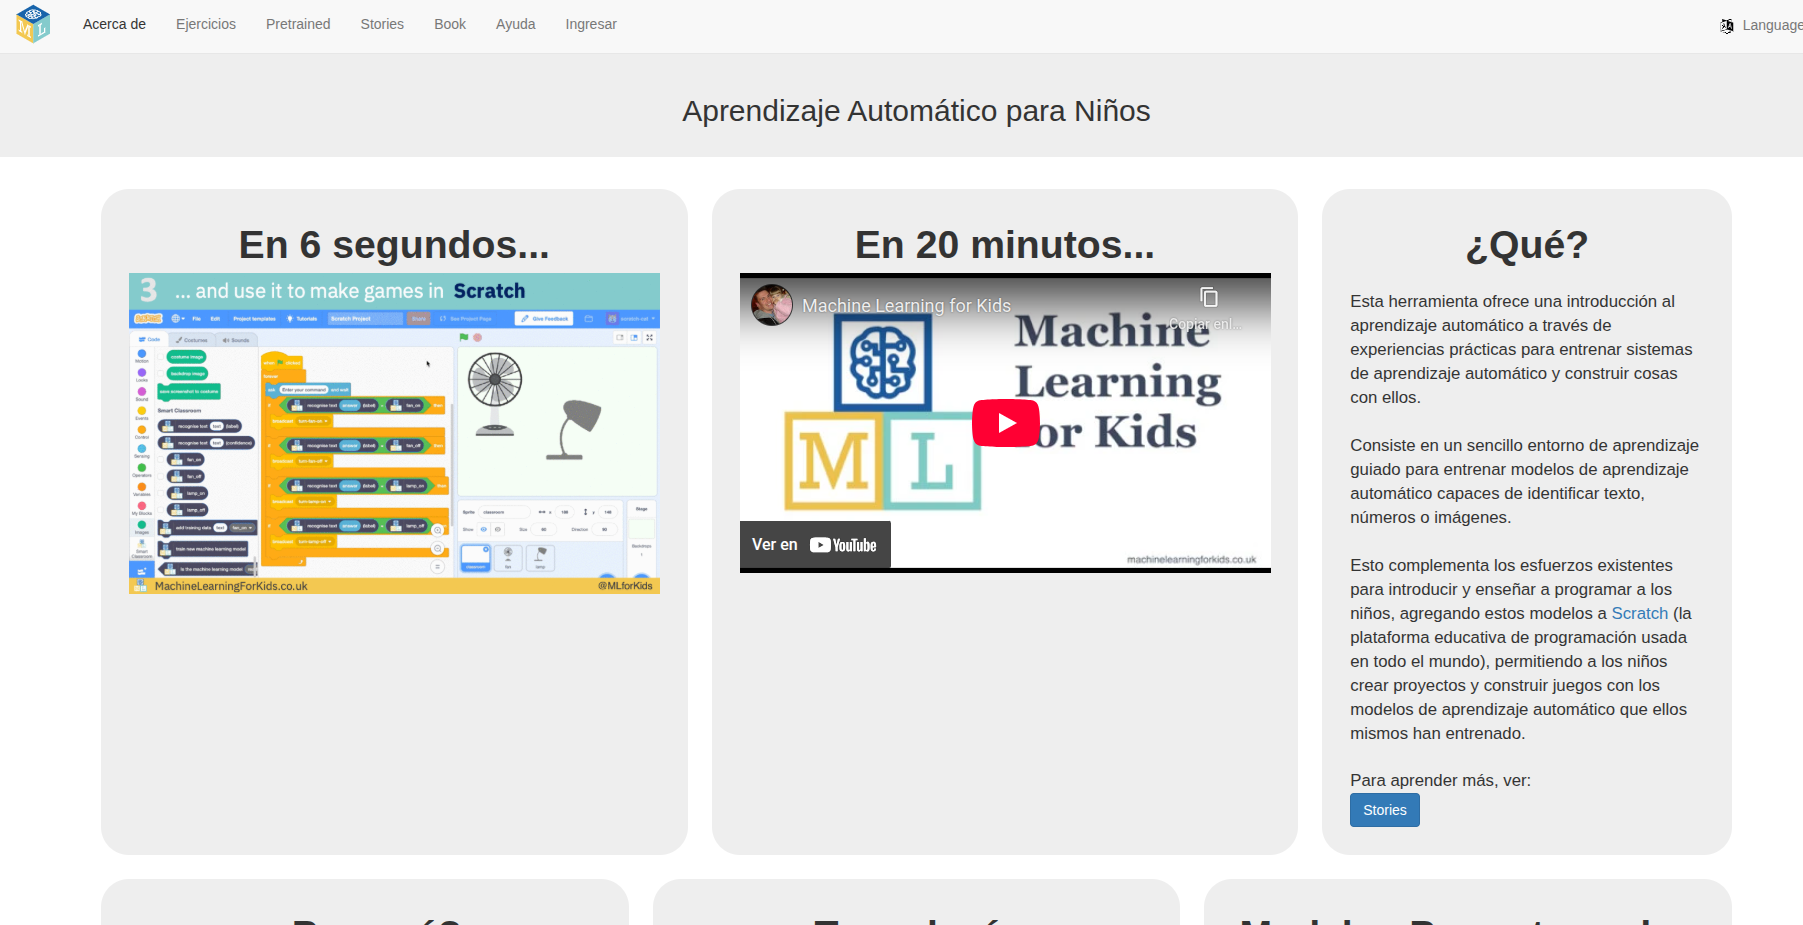
Task: Click the Aprendizaje Automático para Niños title
Action: (916, 111)
